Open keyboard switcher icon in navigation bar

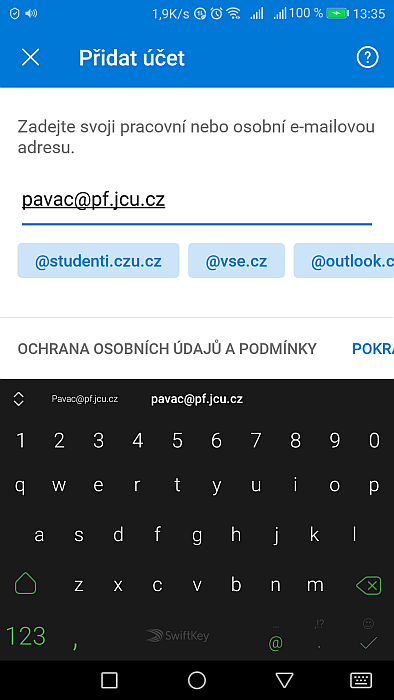coord(361,680)
